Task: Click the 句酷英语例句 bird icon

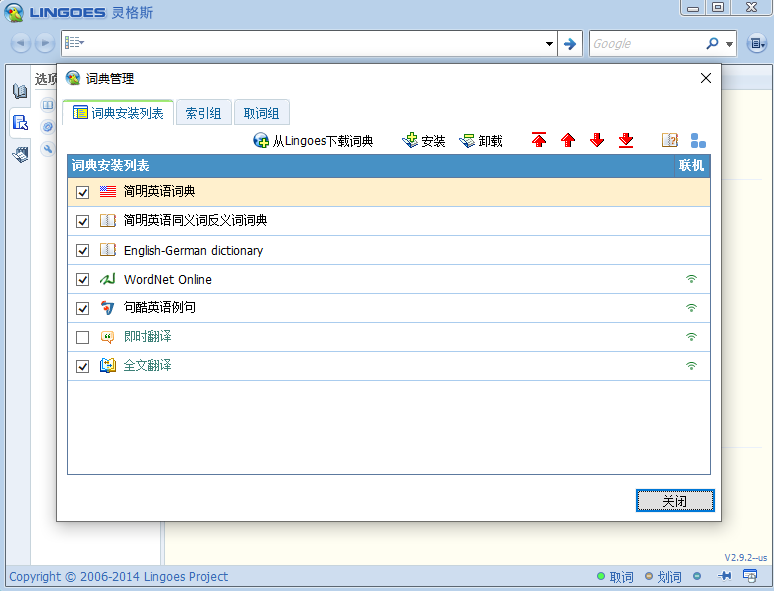Action: tap(108, 308)
